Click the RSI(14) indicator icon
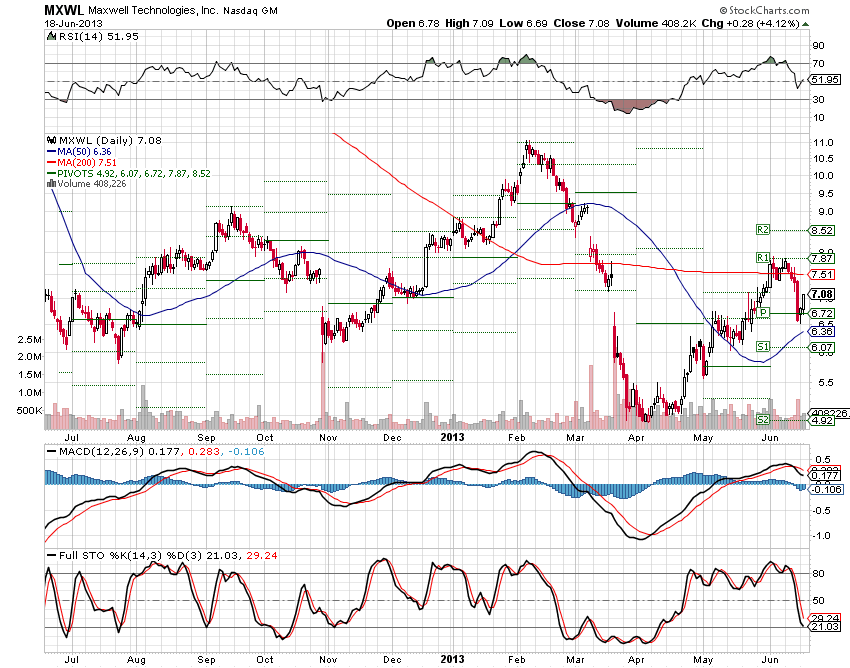Viewport: 850px width, 668px height. point(51,36)
